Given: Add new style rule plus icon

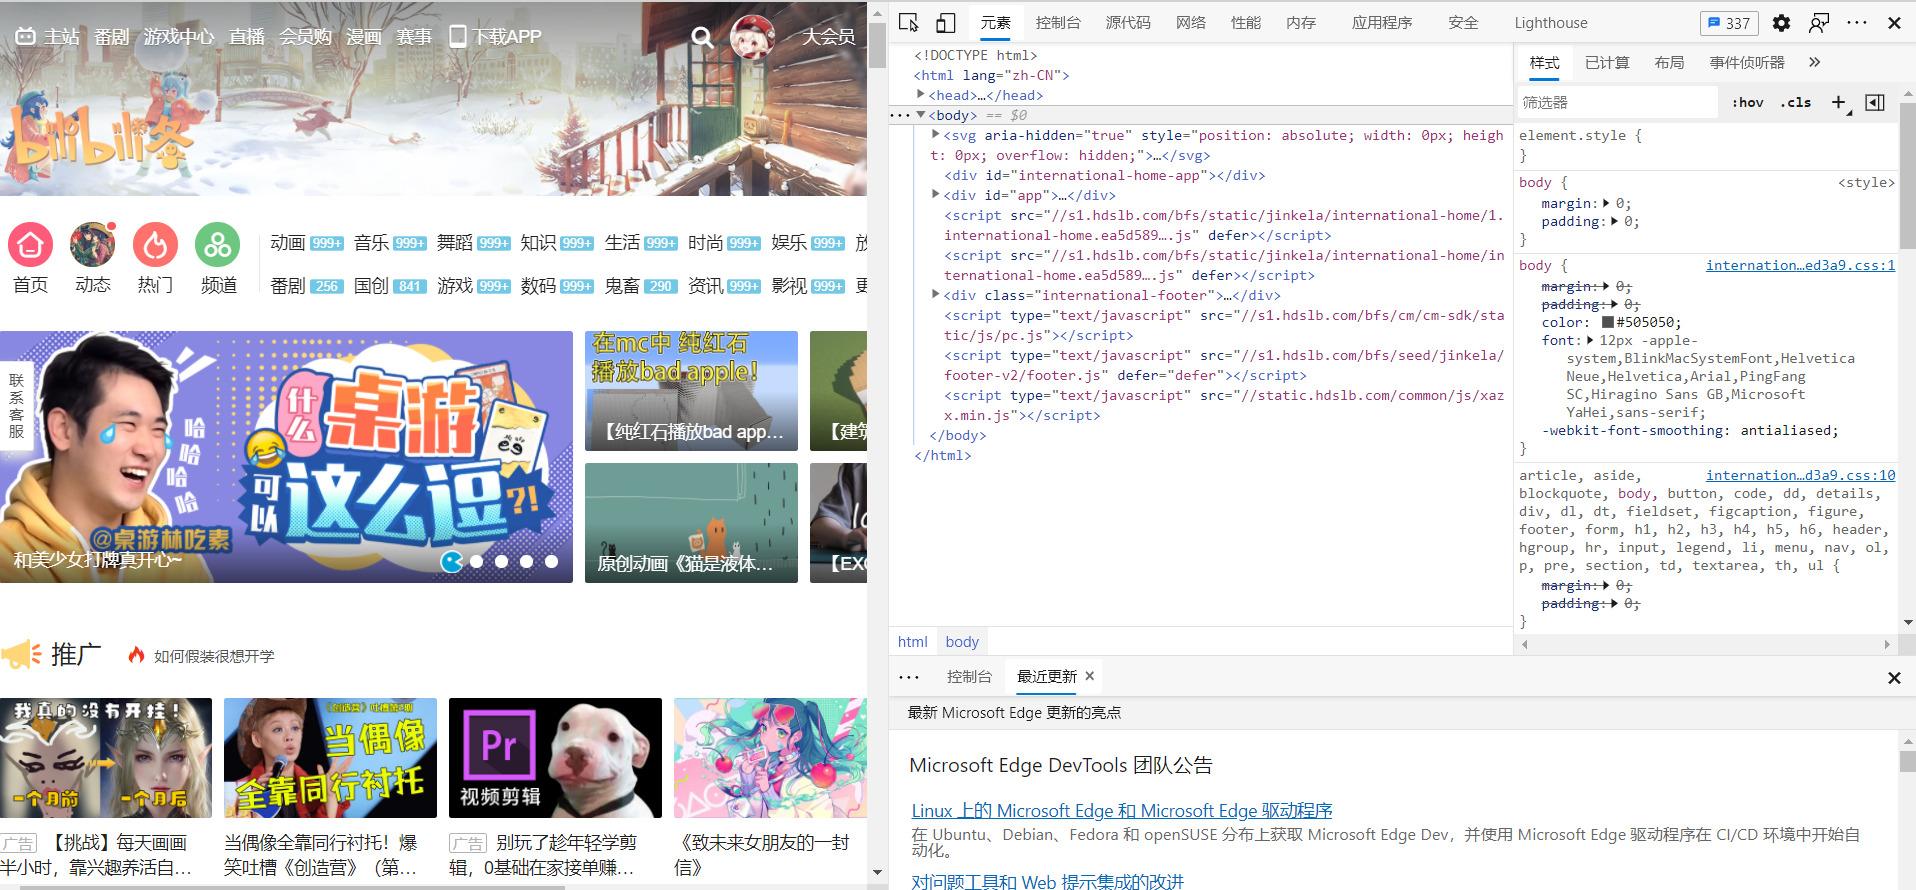Looking at the screenshot, I should tap(1838, 102).
